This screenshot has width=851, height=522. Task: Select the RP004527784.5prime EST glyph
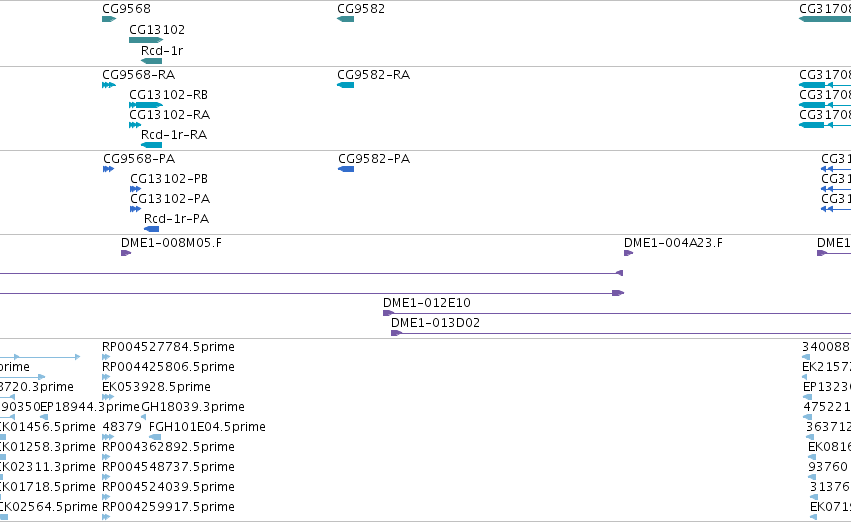coord(106,357)
